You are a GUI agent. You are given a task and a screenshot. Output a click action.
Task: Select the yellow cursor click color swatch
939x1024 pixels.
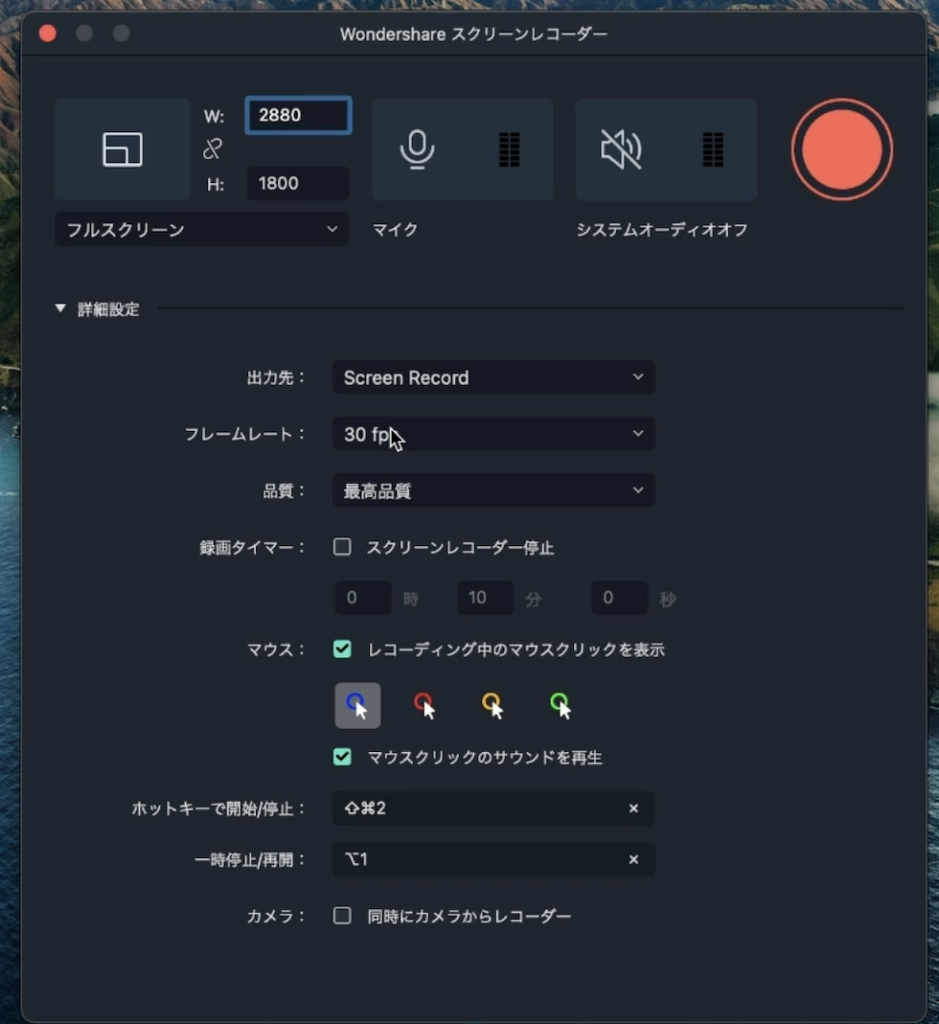coord(491,704)
